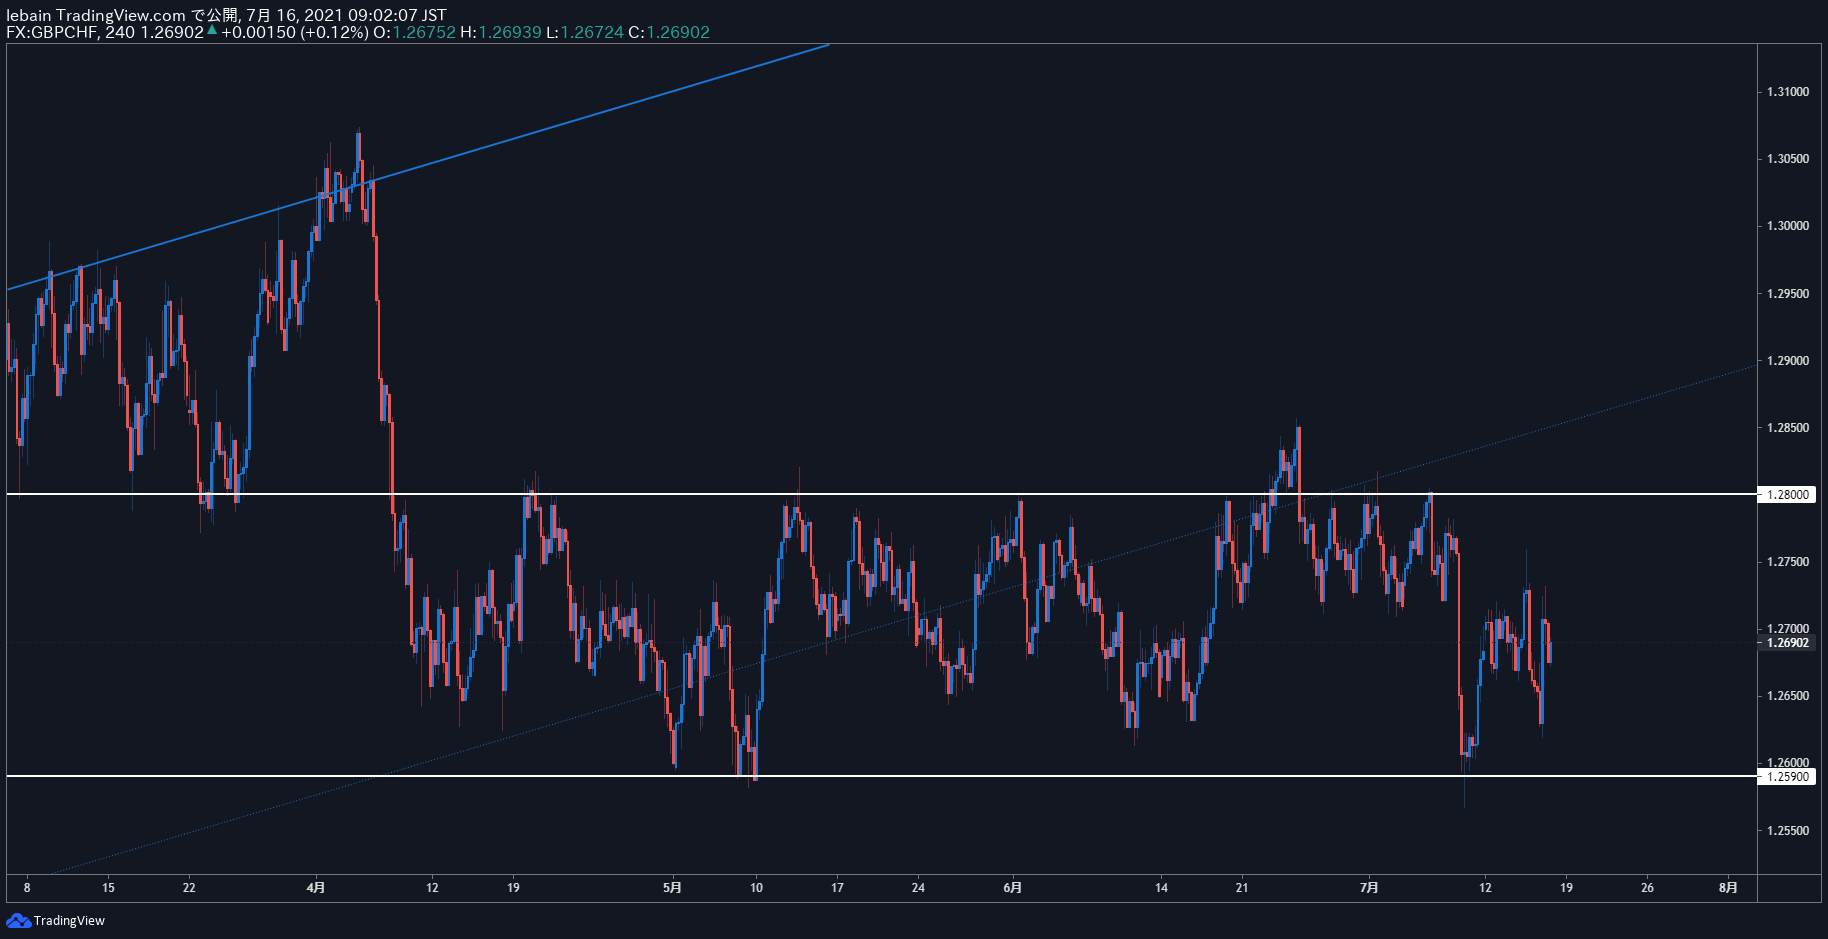The width and height of the screenshot is (1828, 939).
Task: Click the 1.30000 price axis label
Action: tap(1788, 226)
